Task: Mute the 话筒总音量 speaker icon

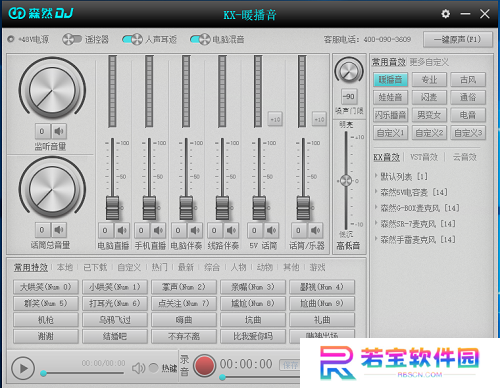Action: [x=59, y=230]
